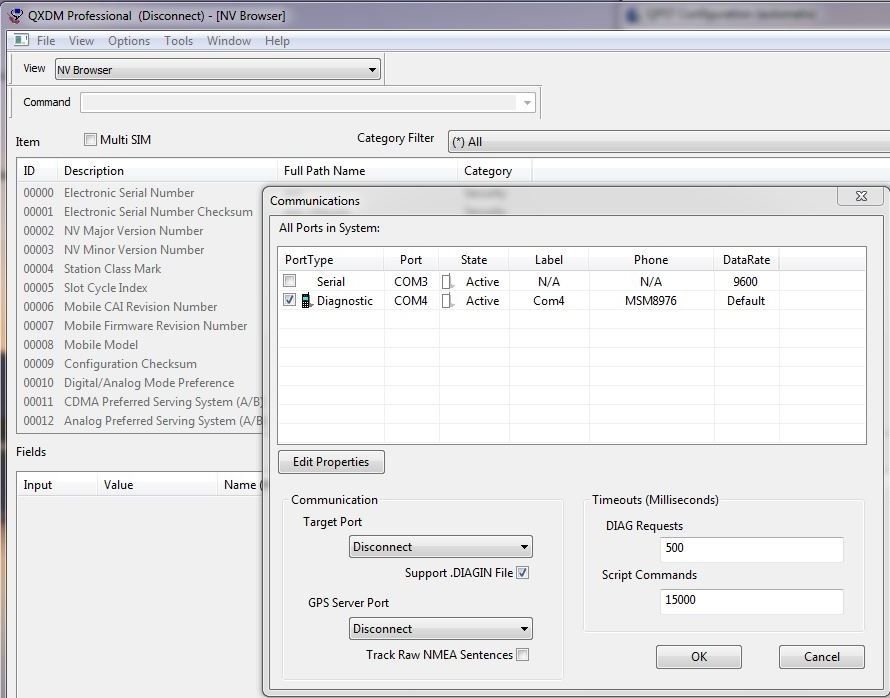Select item 00012 Analog Preferred Serving System
The image size is (890, 698).
[140, 421]
